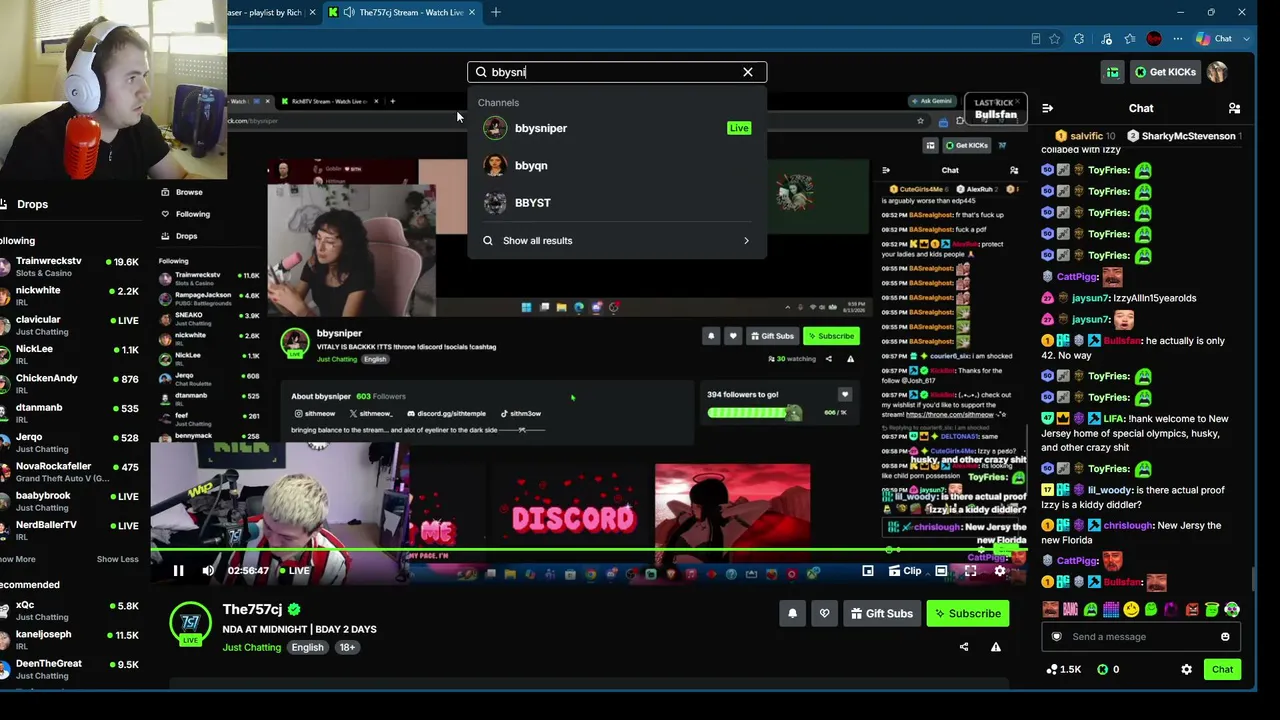Open the chat users list icon
Image resolution: width=1280 pixels, height=720 pixels.
1234,108
